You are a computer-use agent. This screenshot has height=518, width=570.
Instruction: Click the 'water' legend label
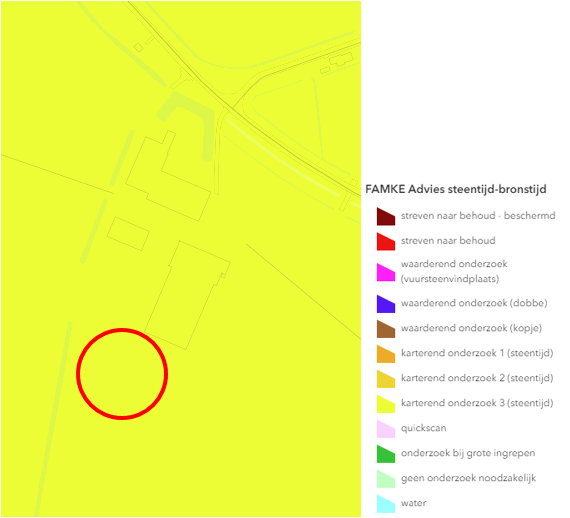tap(413, 503)
